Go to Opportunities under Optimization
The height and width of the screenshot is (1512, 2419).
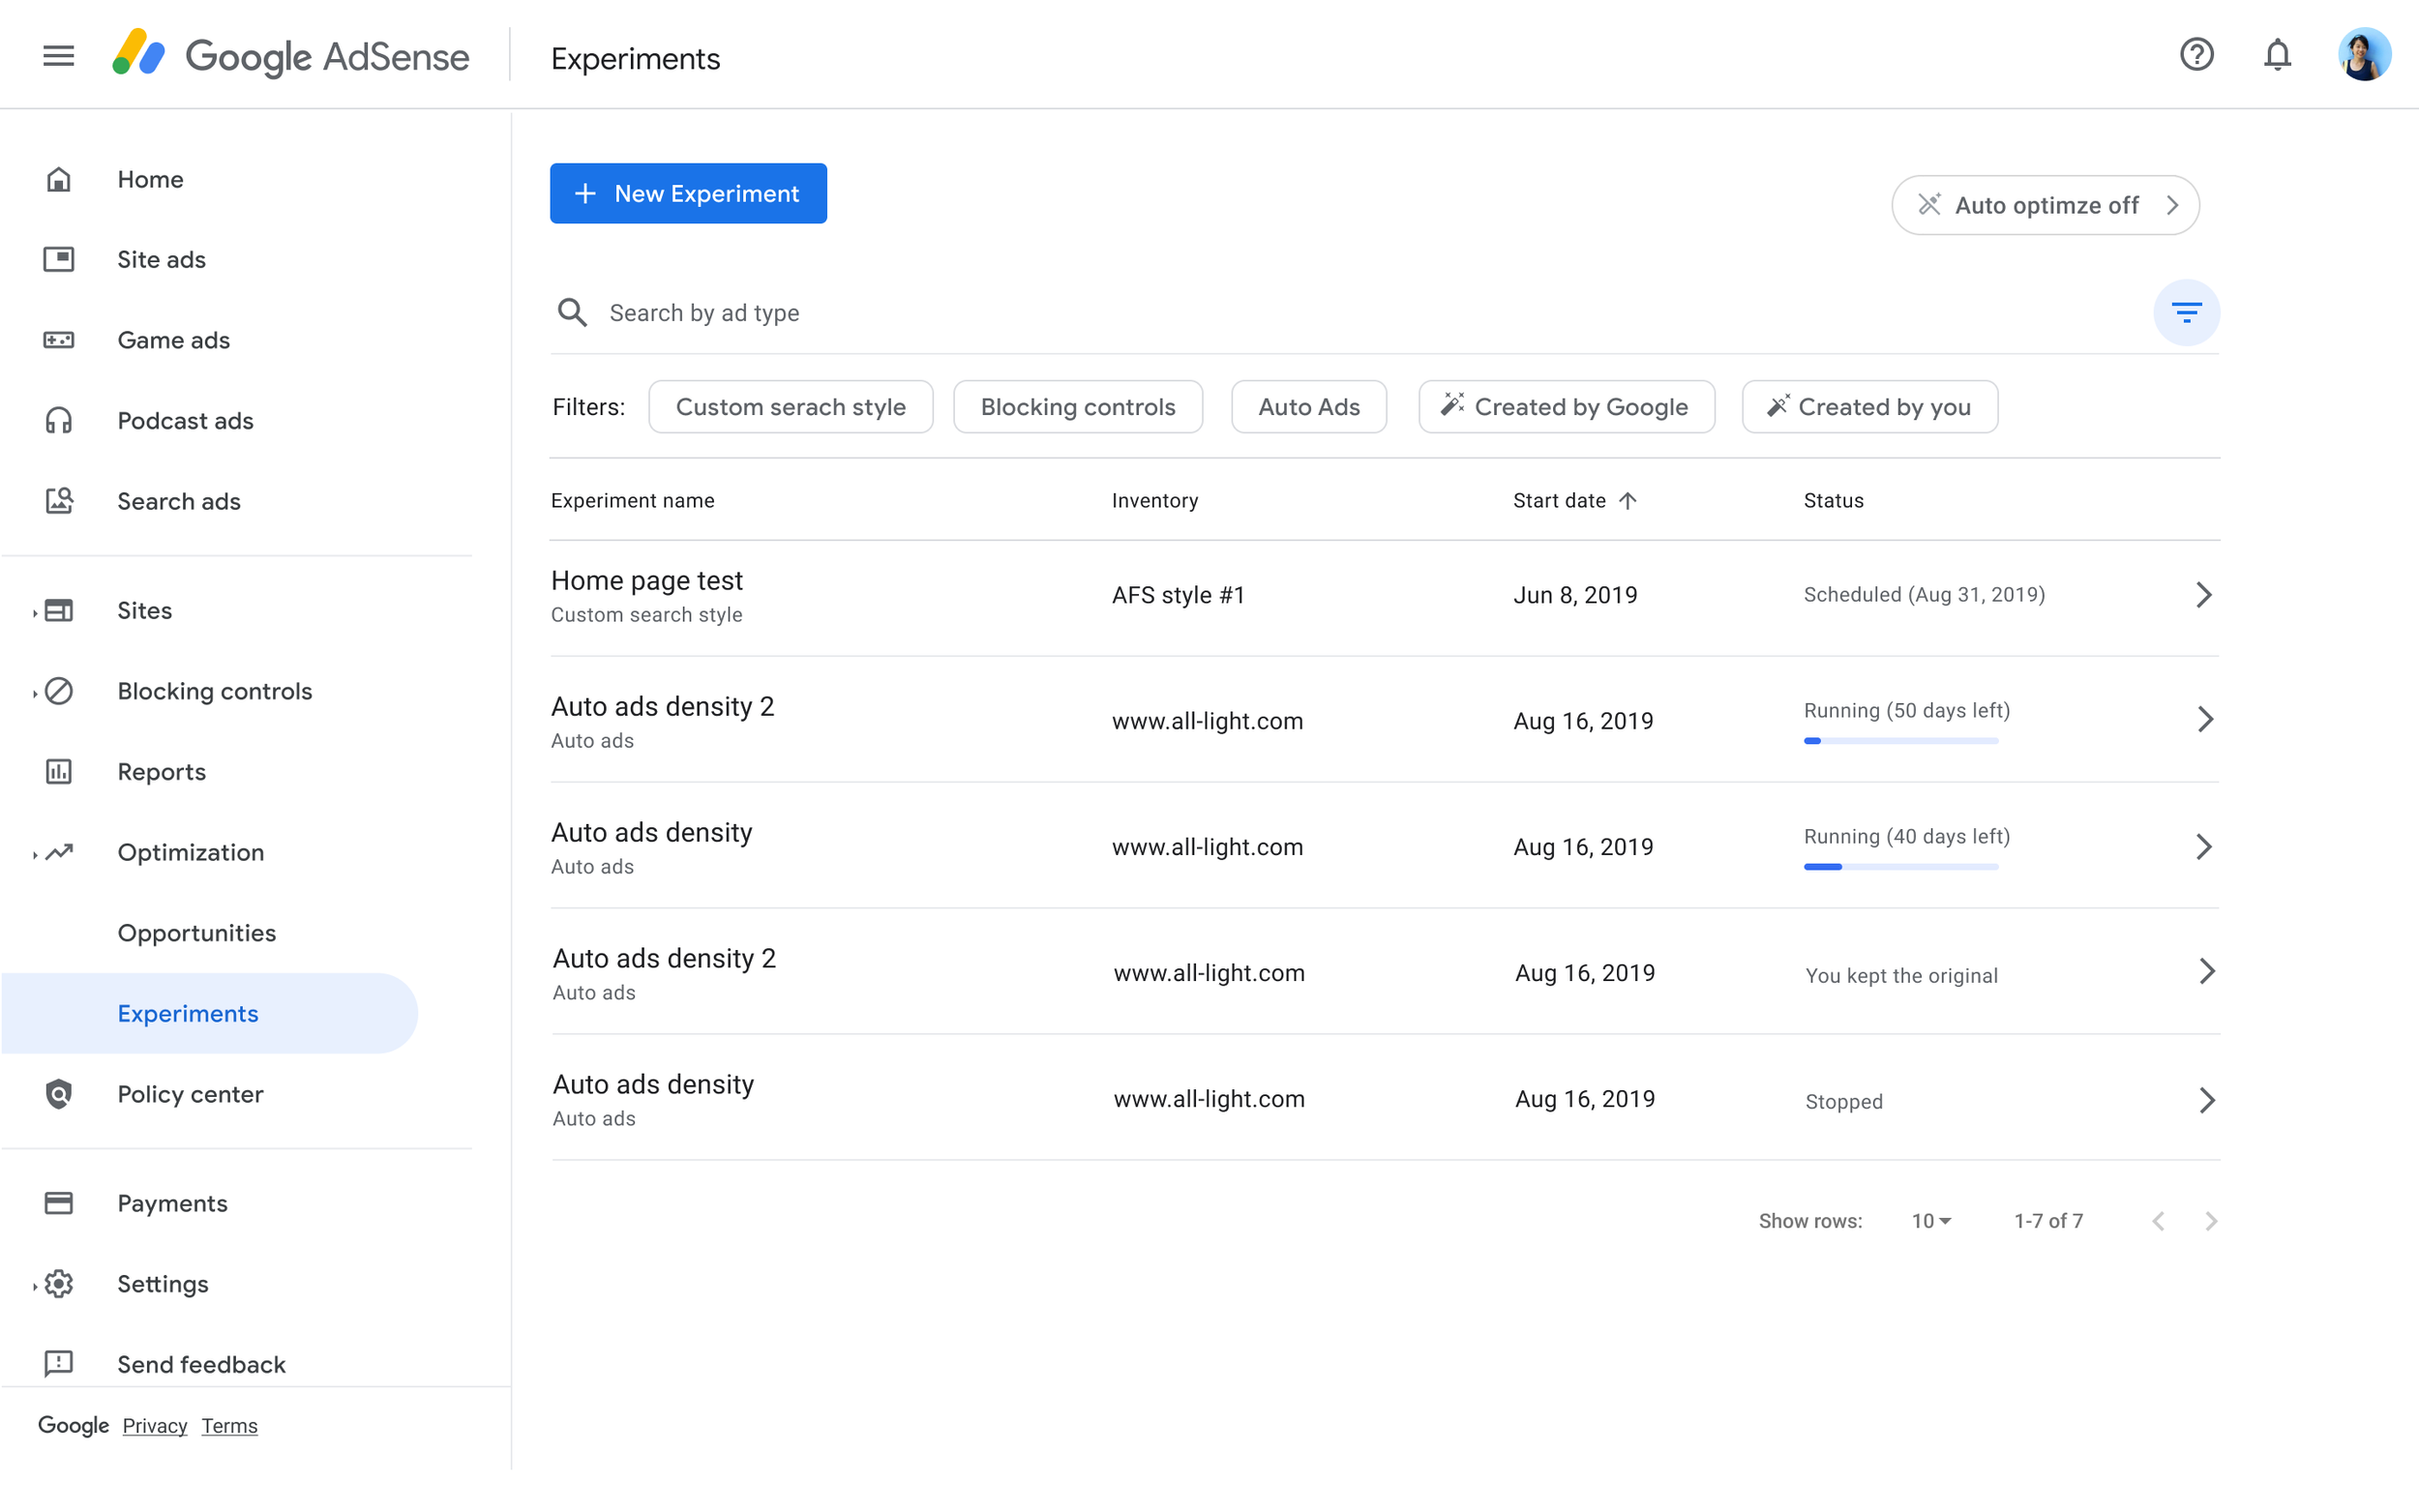[196, 933]
